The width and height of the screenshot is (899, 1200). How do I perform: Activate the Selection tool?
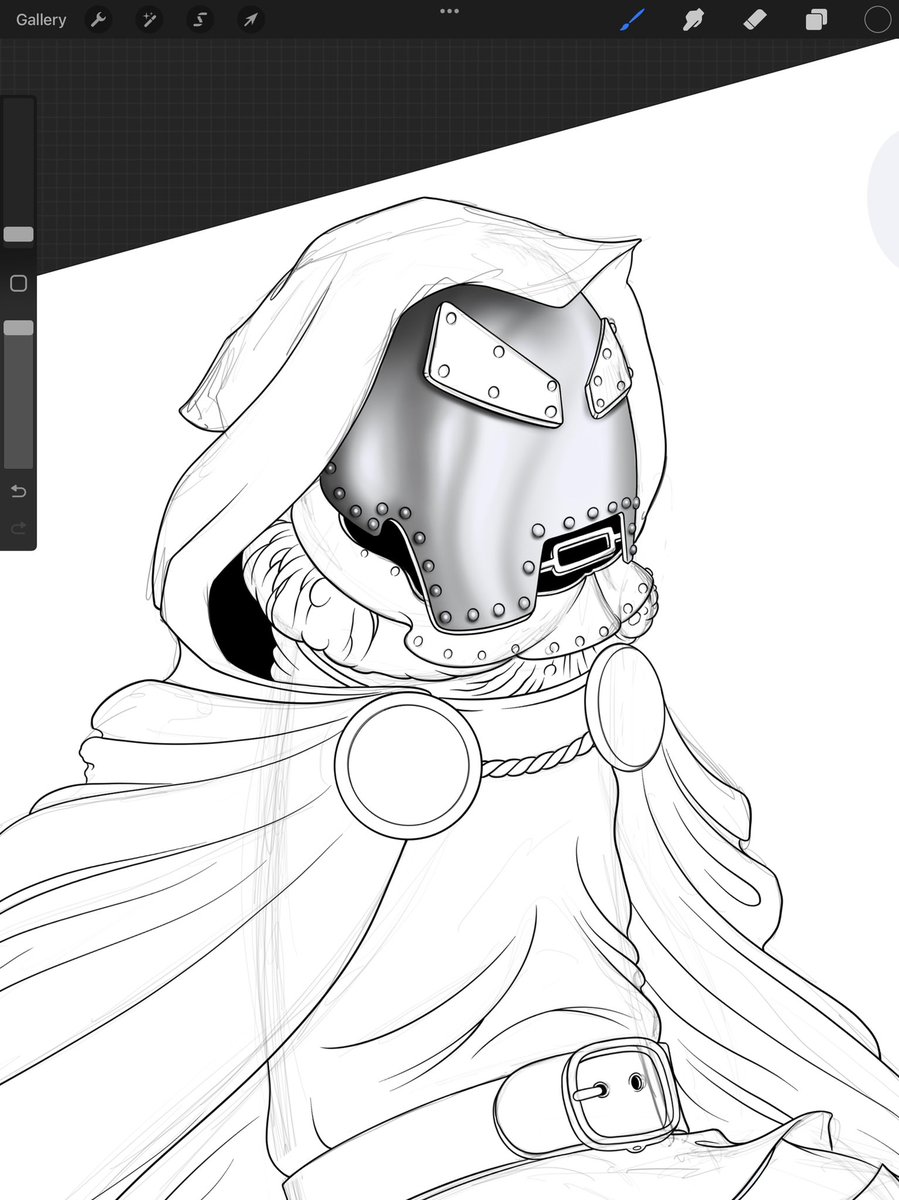(x=199, y=19)
